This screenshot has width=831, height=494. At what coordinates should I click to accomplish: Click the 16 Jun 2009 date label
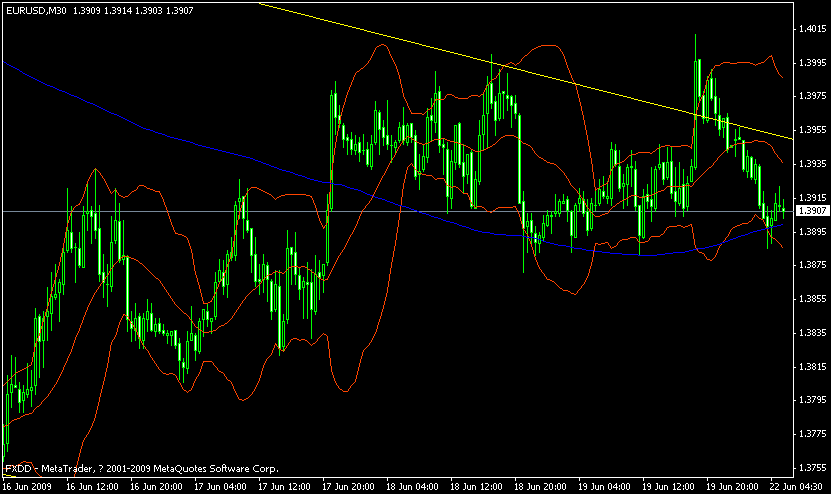click(x=28, y=487)
